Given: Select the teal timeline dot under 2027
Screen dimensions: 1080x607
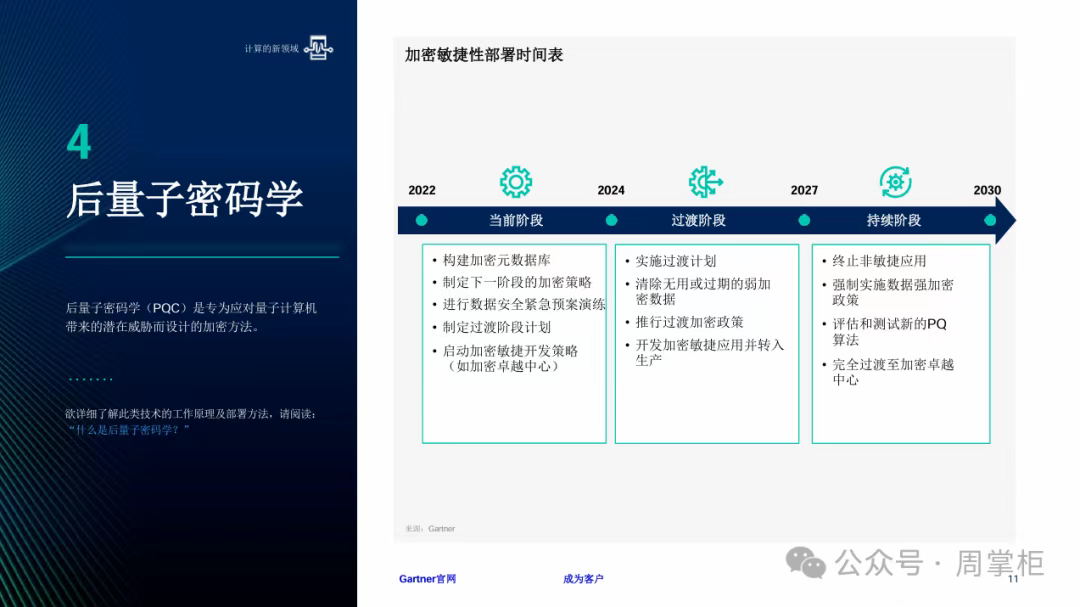Looking at the screenshot, I should (x=804, y=220).
